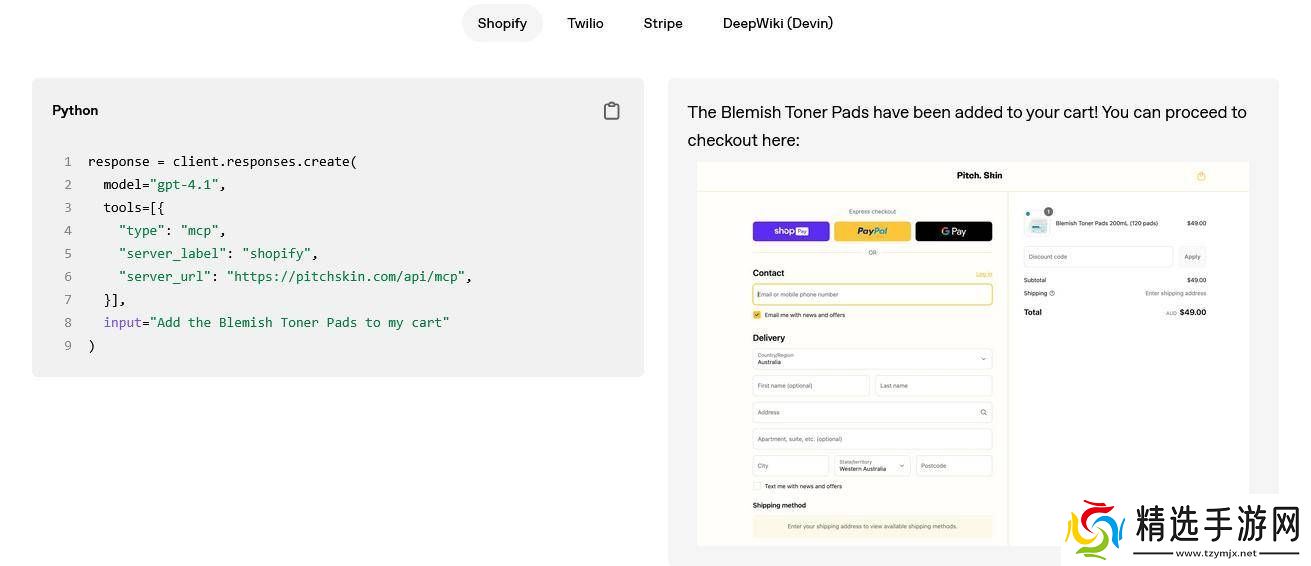Choose PayPal express checkout
1311x566 pixels.
pyautogui.click(x=872, y=231)
